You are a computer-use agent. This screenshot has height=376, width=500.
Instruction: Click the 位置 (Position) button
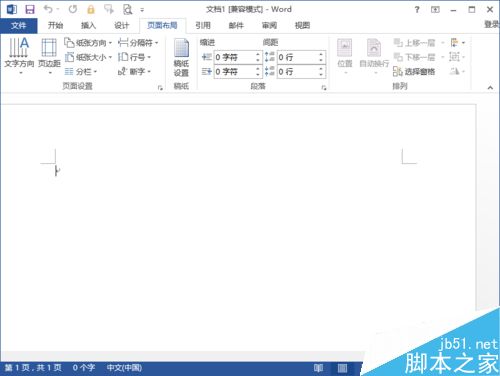click(345, 56)
